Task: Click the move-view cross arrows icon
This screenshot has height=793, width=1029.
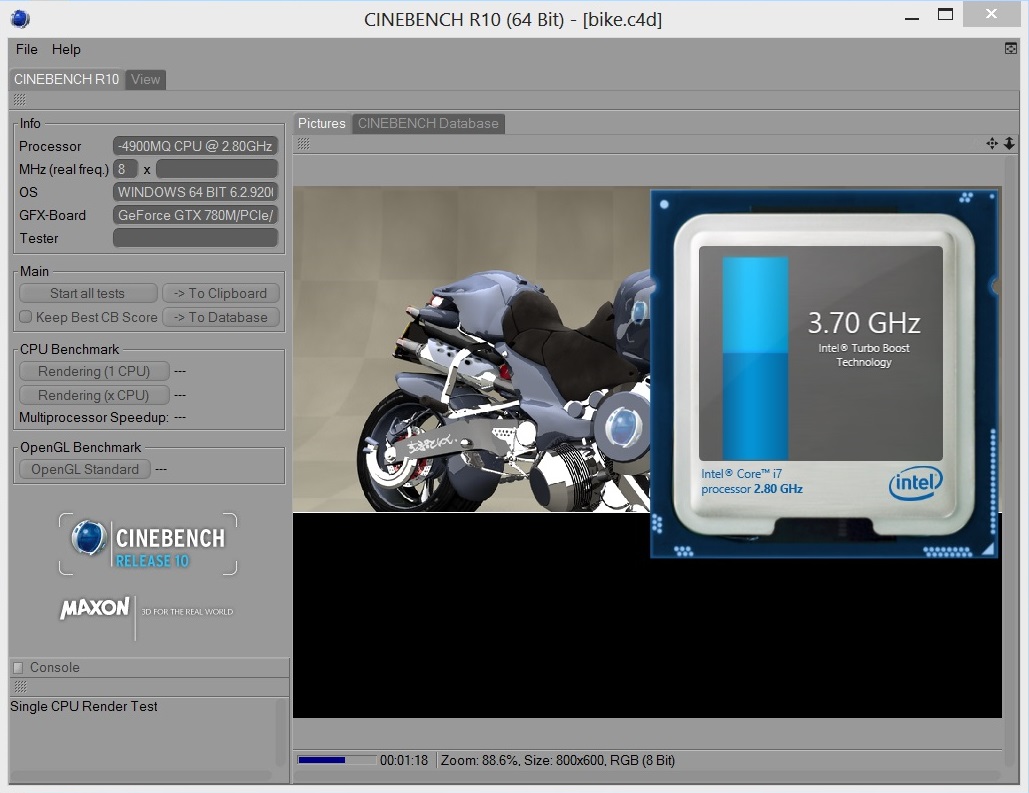Action: pos(992,143)
